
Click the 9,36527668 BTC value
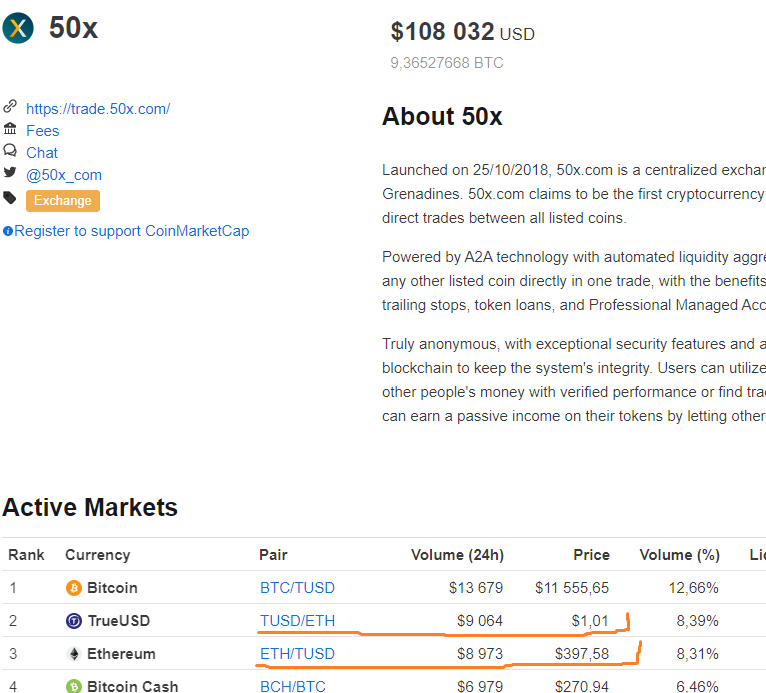click(447, 63)
